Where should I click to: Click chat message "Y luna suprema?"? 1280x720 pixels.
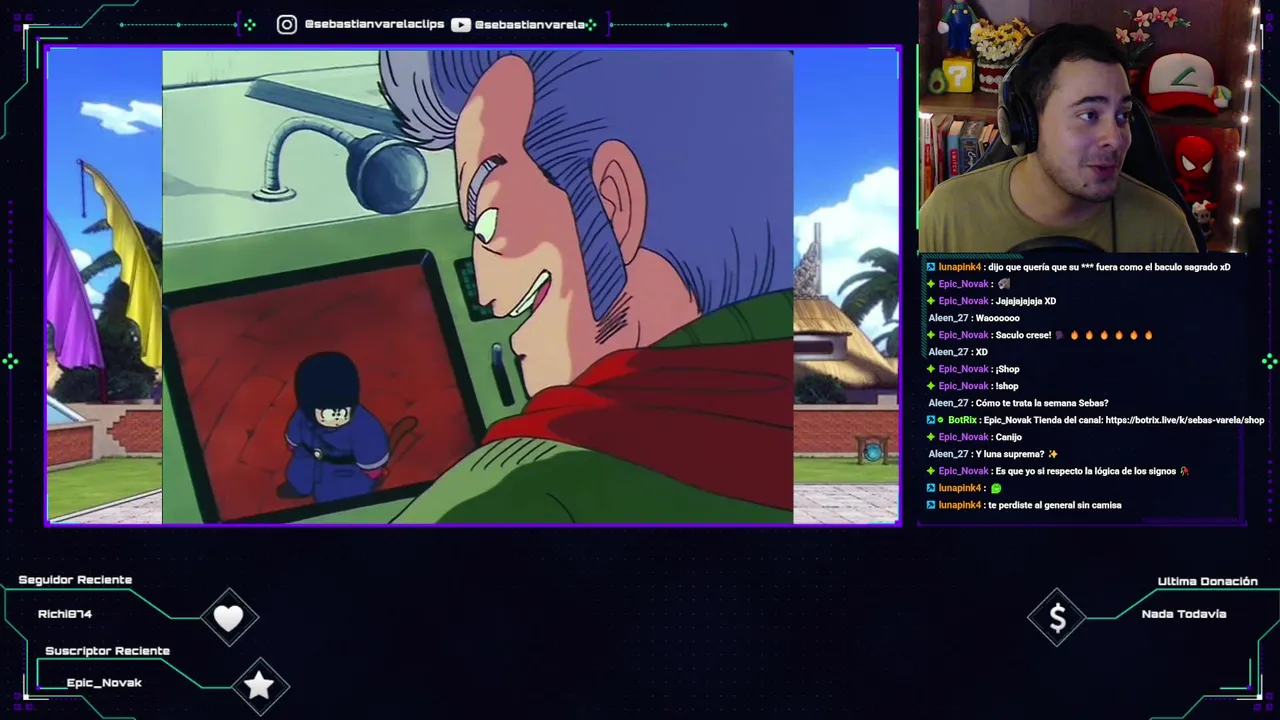[x=1009, y=454]
